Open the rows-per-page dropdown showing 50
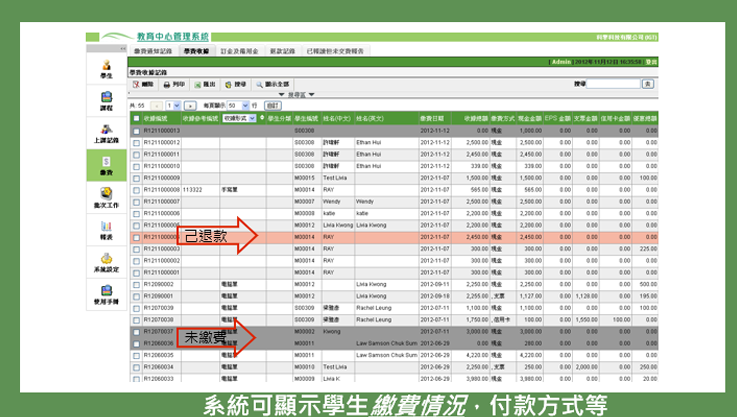 [x=238, y=106]
